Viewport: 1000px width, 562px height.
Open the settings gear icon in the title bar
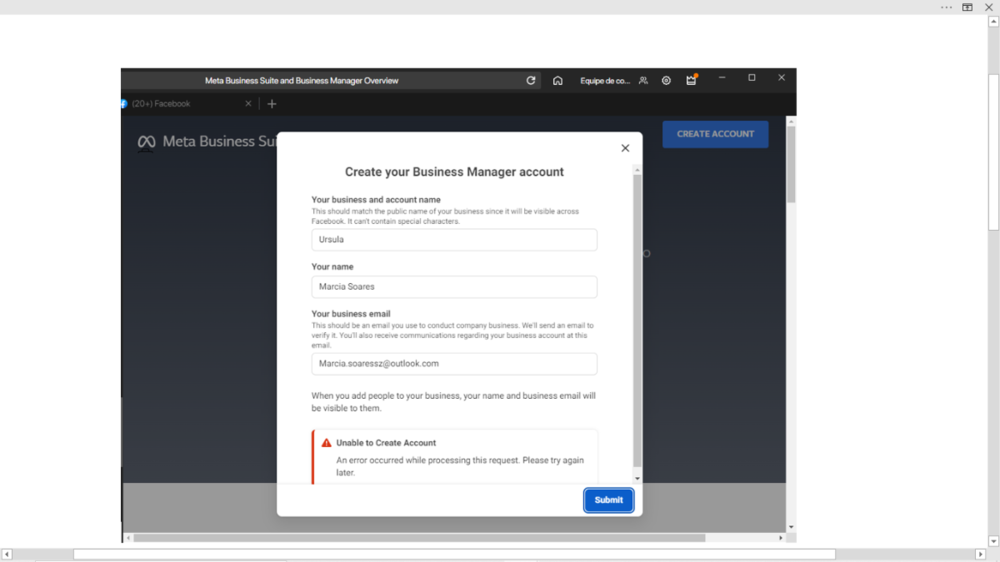666,80
